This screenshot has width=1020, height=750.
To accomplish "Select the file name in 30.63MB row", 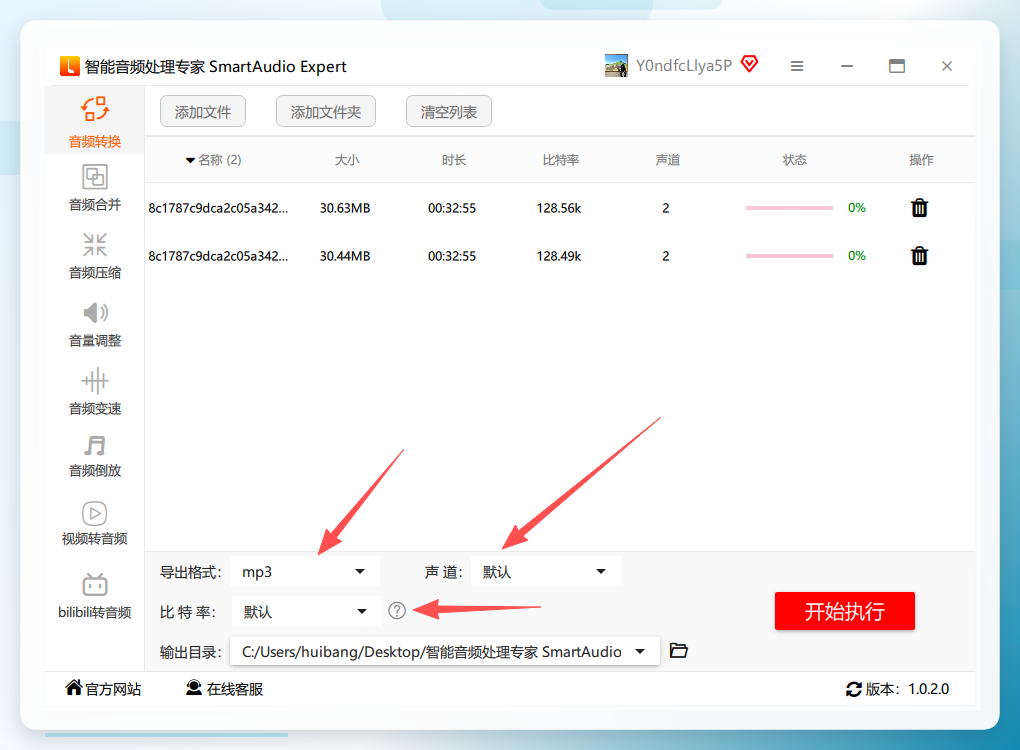I will [x=218, y=208].
